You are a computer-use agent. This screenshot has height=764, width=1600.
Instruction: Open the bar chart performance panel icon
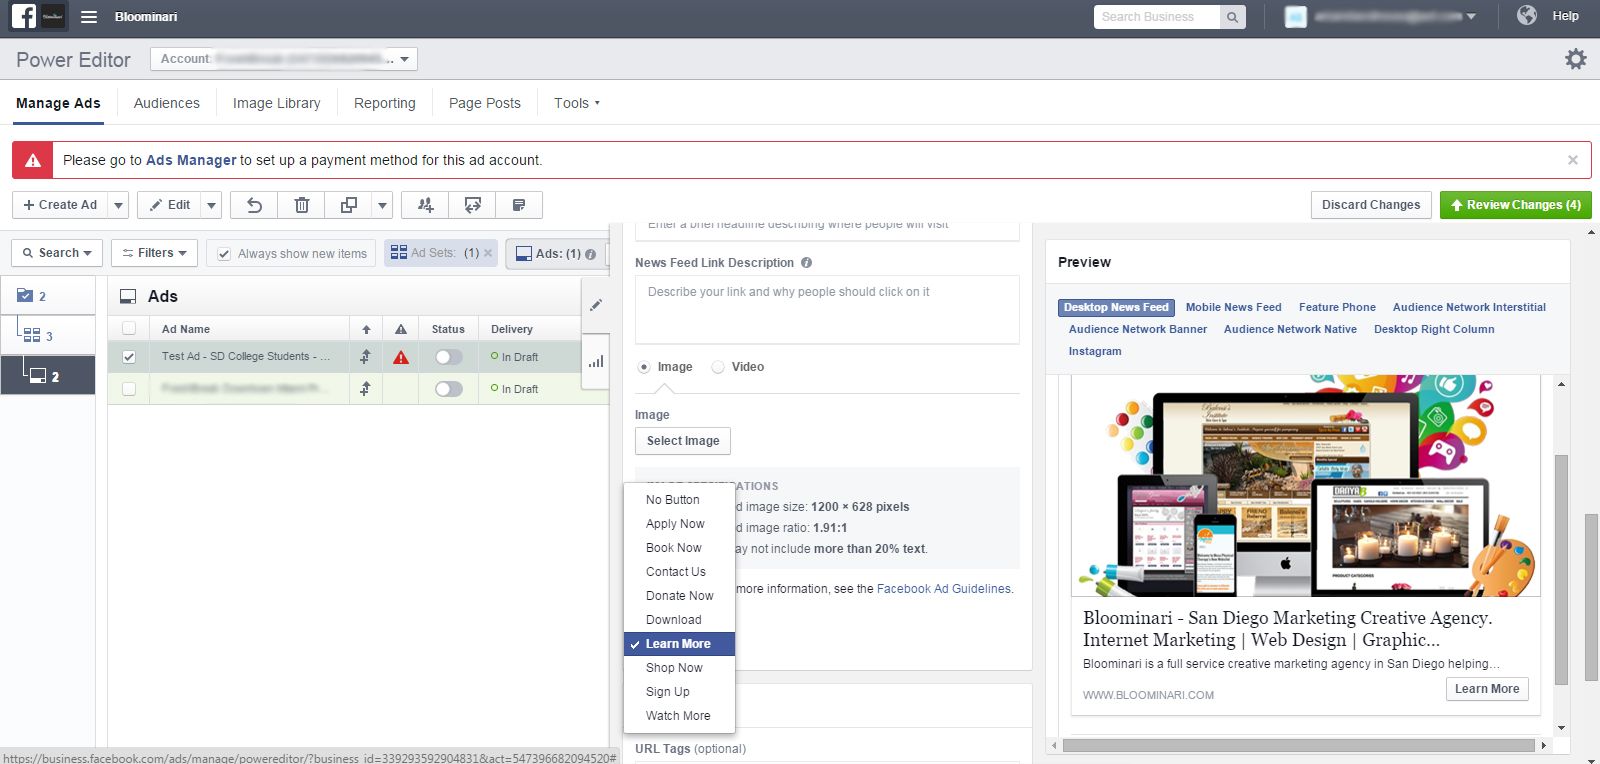pos(596,361)
